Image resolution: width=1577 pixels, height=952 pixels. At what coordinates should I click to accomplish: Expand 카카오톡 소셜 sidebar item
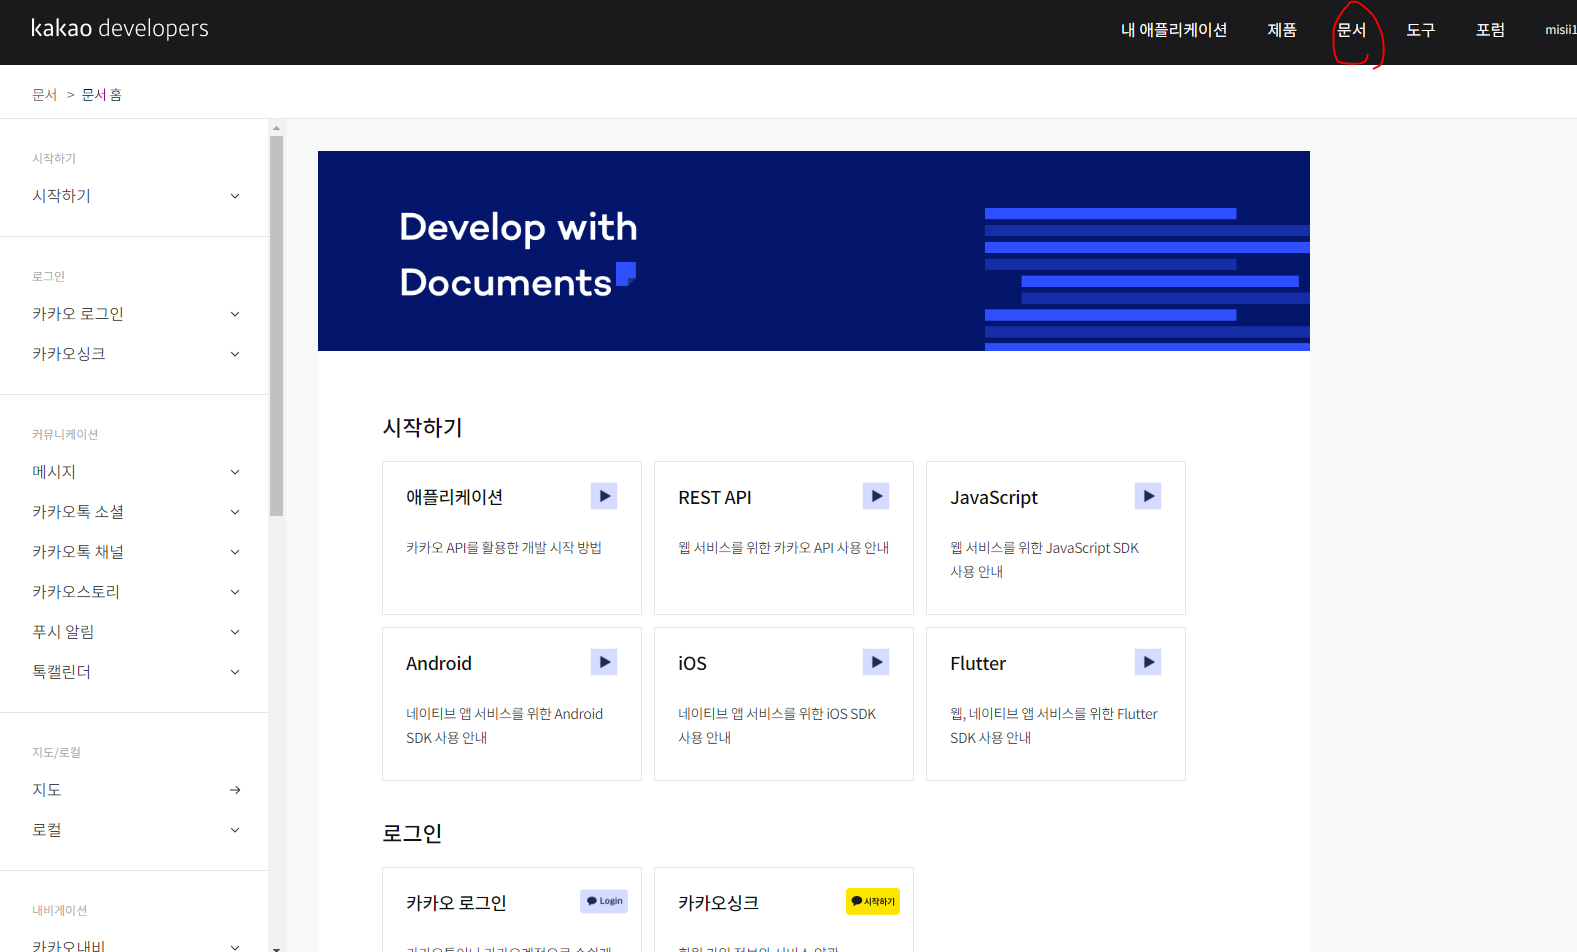(235, 512)
